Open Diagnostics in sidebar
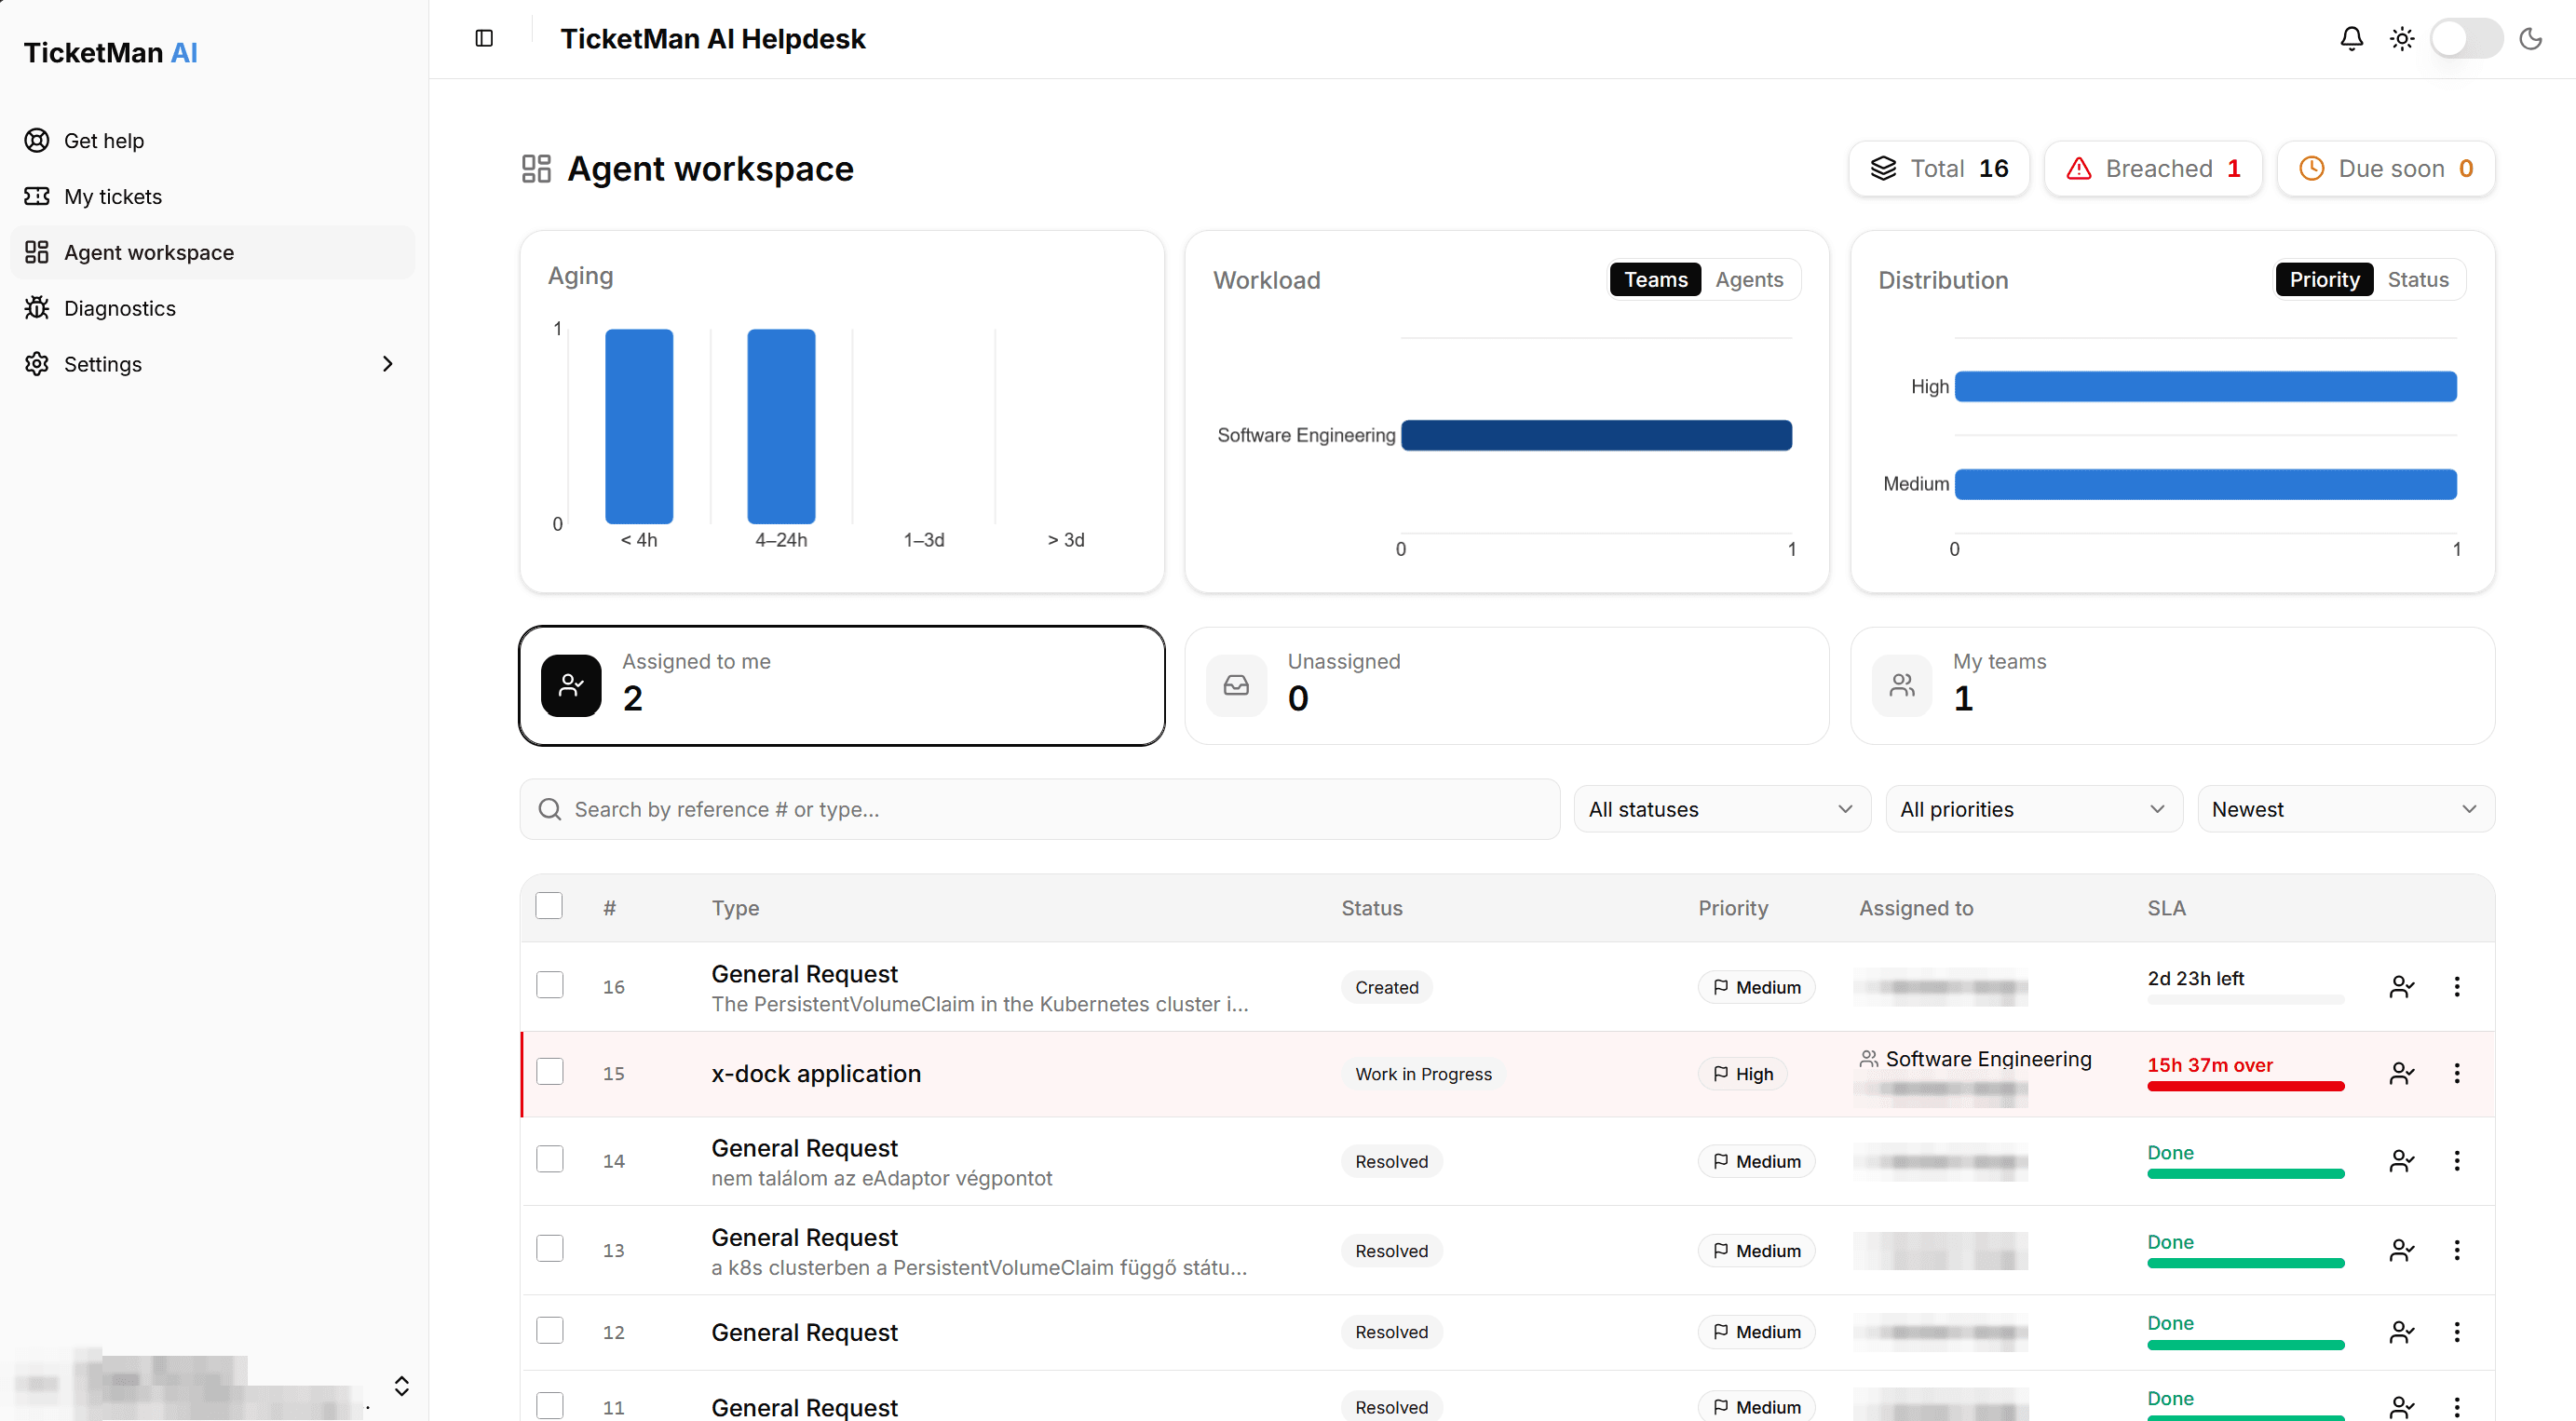Viewport: 2576px width, 1421px height. (213, 308)
